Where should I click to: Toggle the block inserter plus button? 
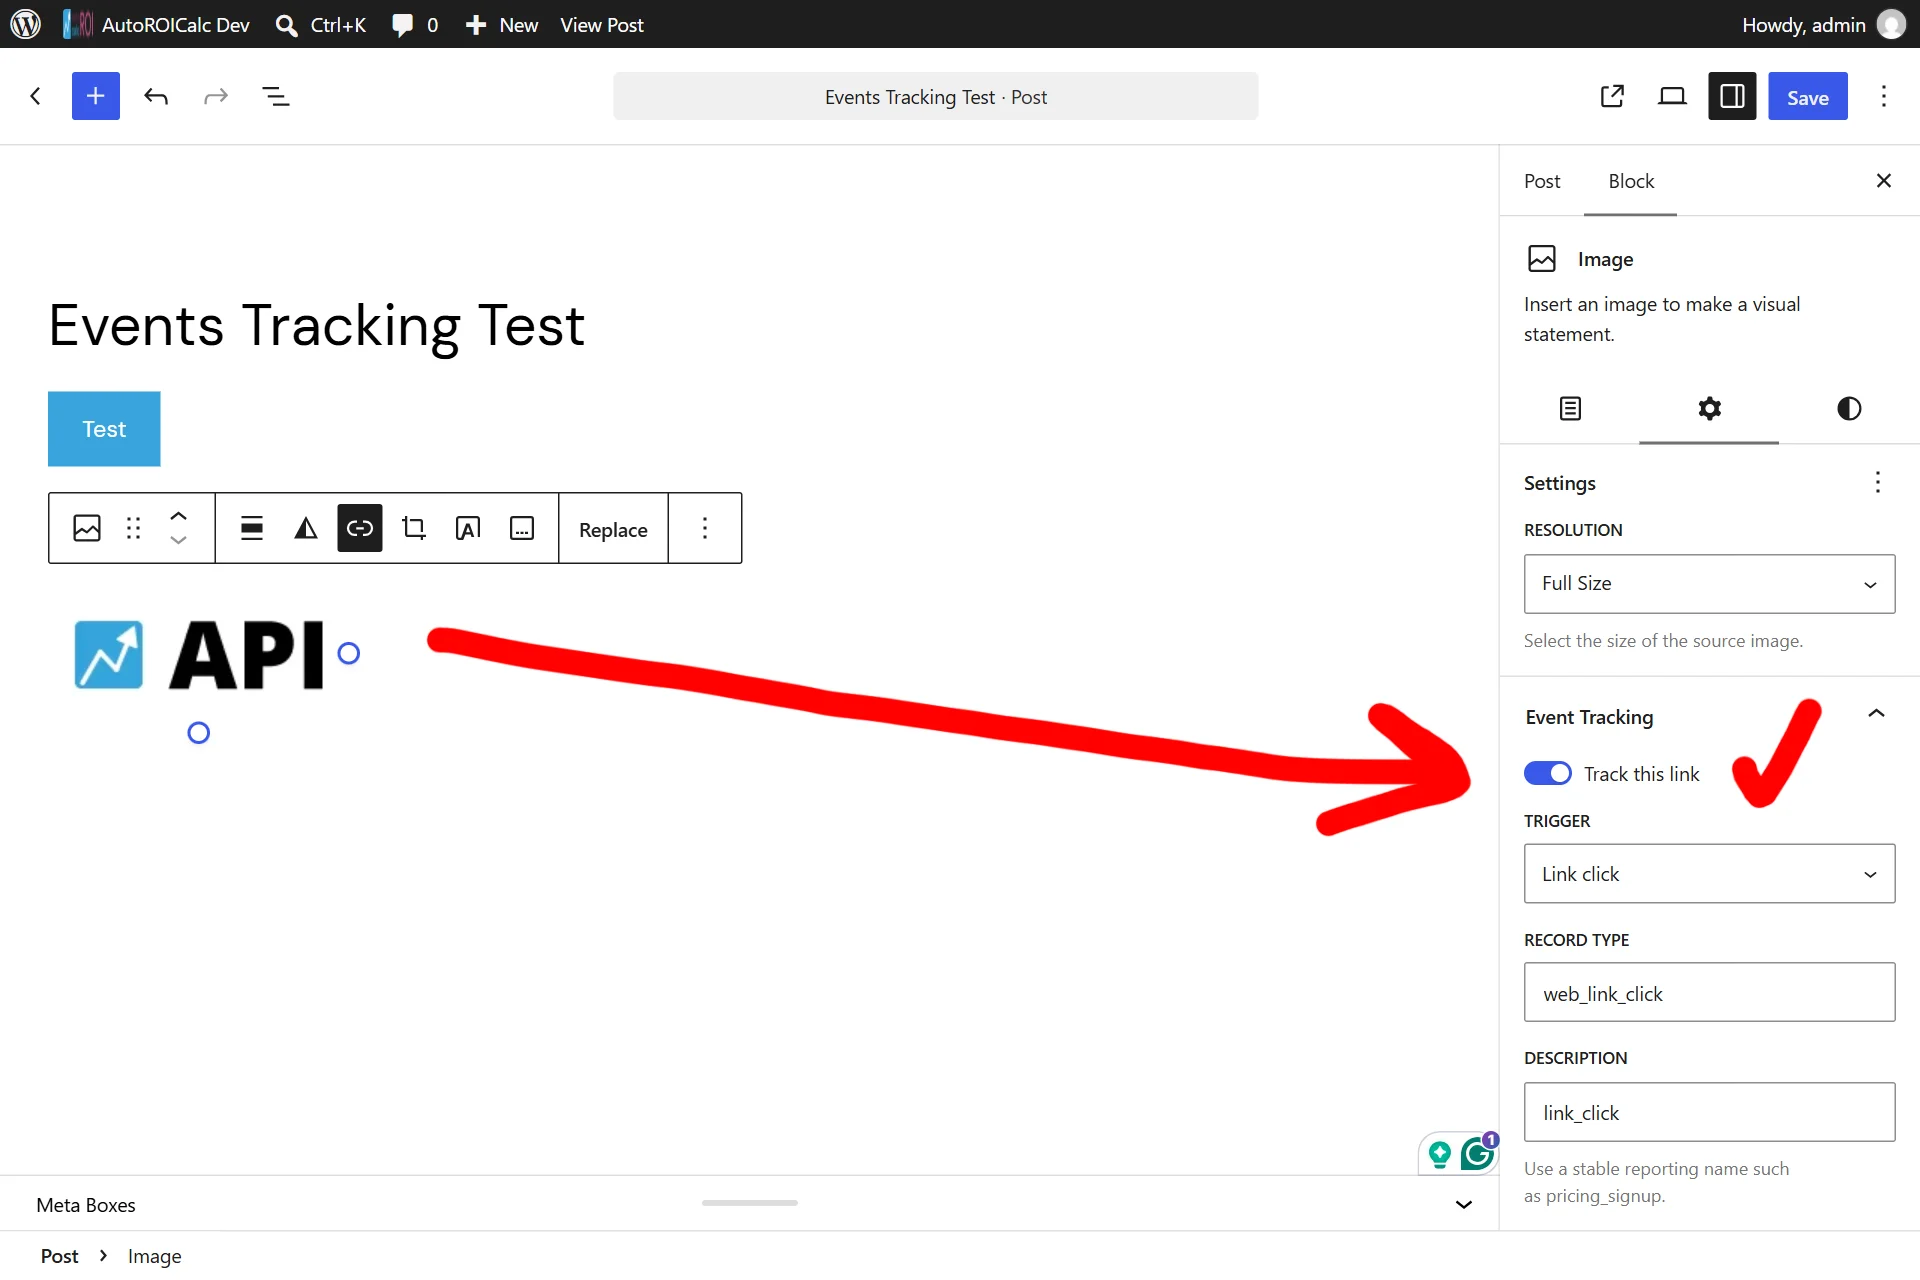coord(96,96)
